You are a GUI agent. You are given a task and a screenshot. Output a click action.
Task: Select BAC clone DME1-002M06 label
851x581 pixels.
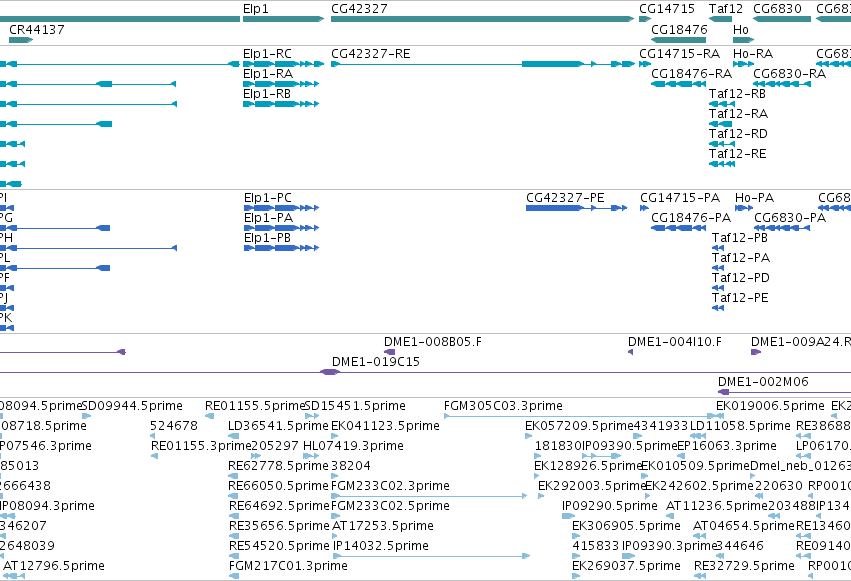click(763, 382)
